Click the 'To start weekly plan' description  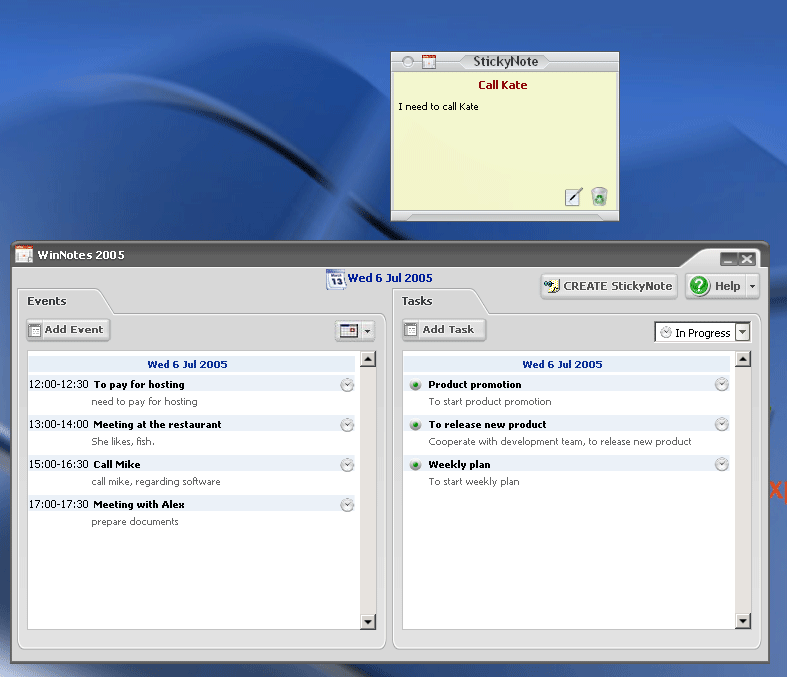coord(474,482)
